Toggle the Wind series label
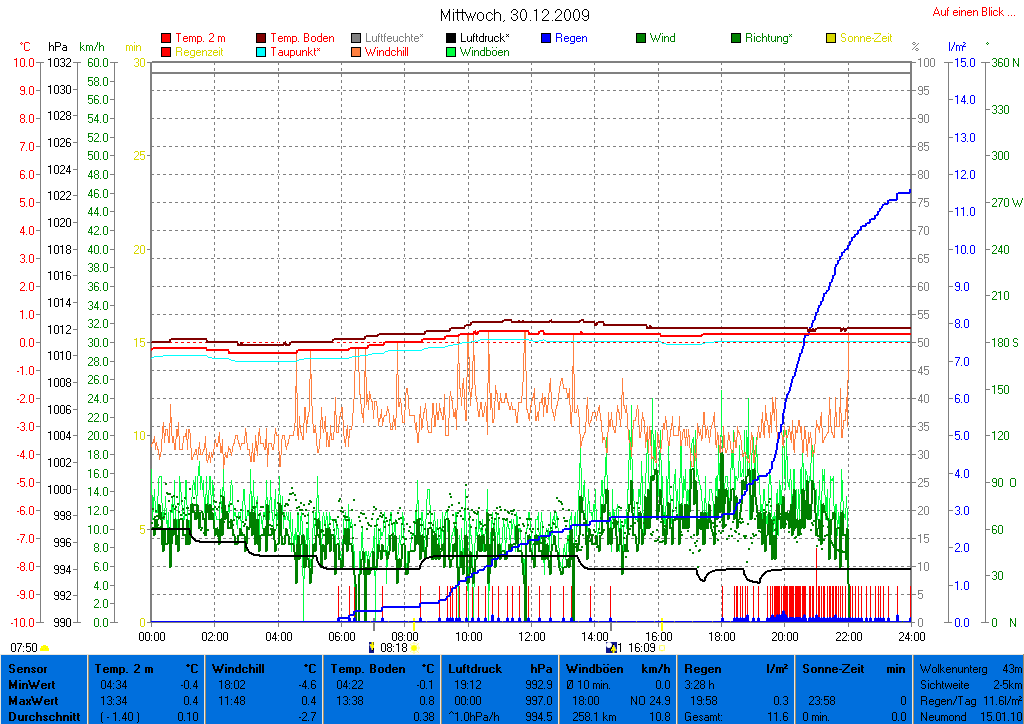The width and height of the screenshot is (1024, 724). tap(662, 38)
